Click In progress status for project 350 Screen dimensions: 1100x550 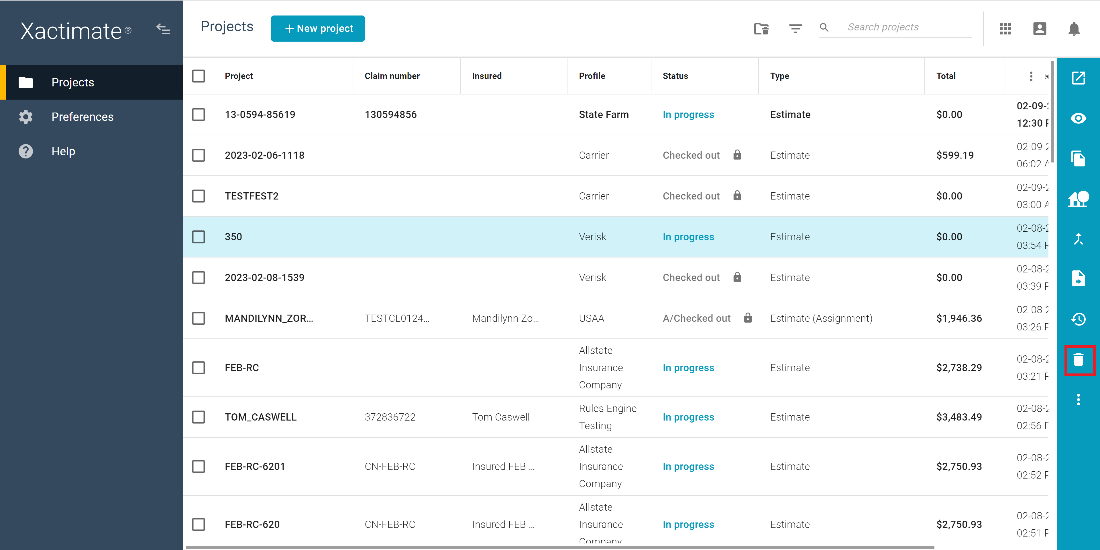[688, 236]
